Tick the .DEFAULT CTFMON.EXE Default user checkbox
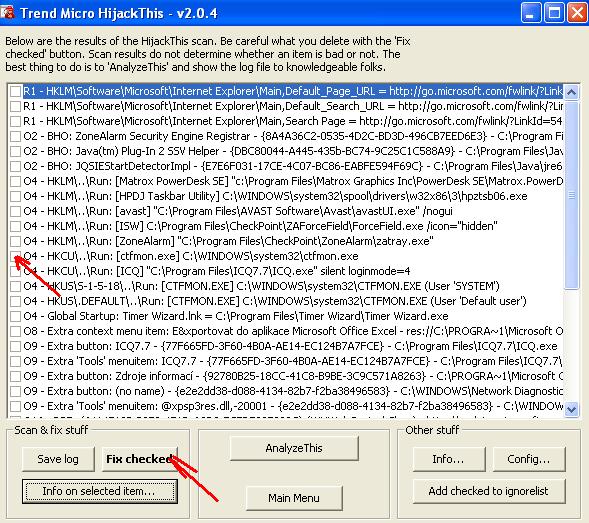 coord(15,301)
